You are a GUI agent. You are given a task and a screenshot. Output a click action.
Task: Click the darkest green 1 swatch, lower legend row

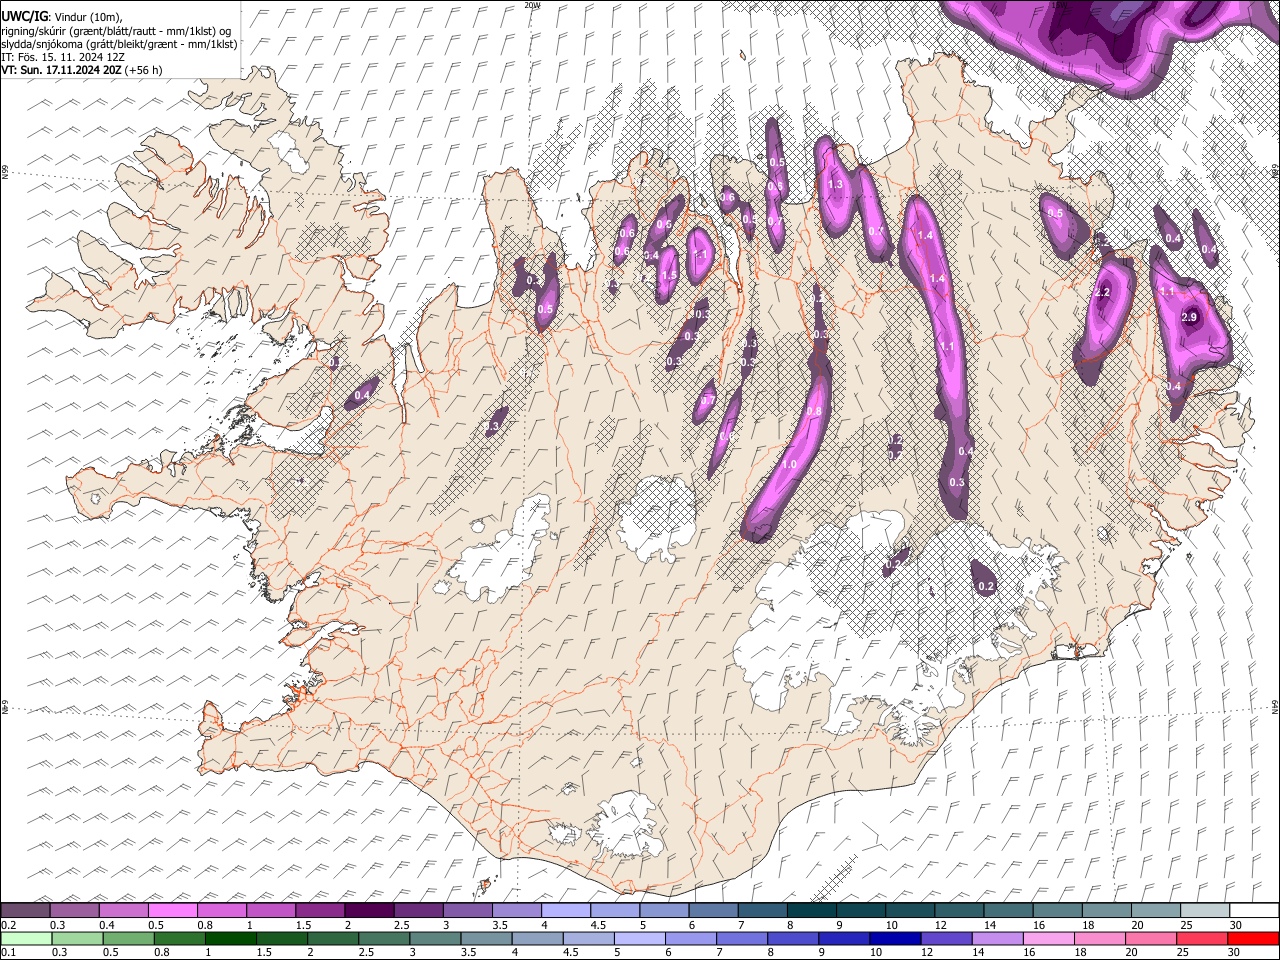(x=230, y=939)
